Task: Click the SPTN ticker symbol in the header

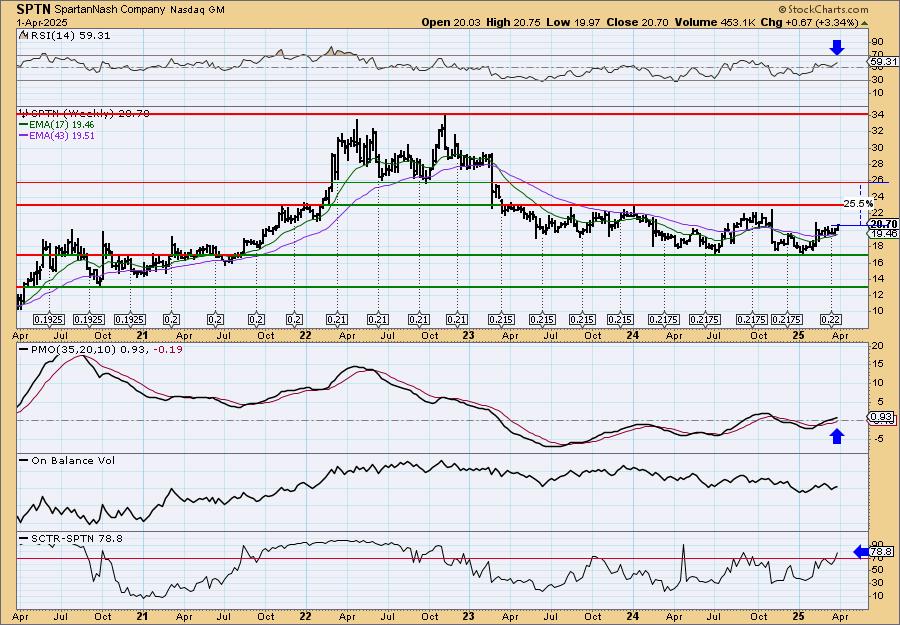Action: point(34,9)
